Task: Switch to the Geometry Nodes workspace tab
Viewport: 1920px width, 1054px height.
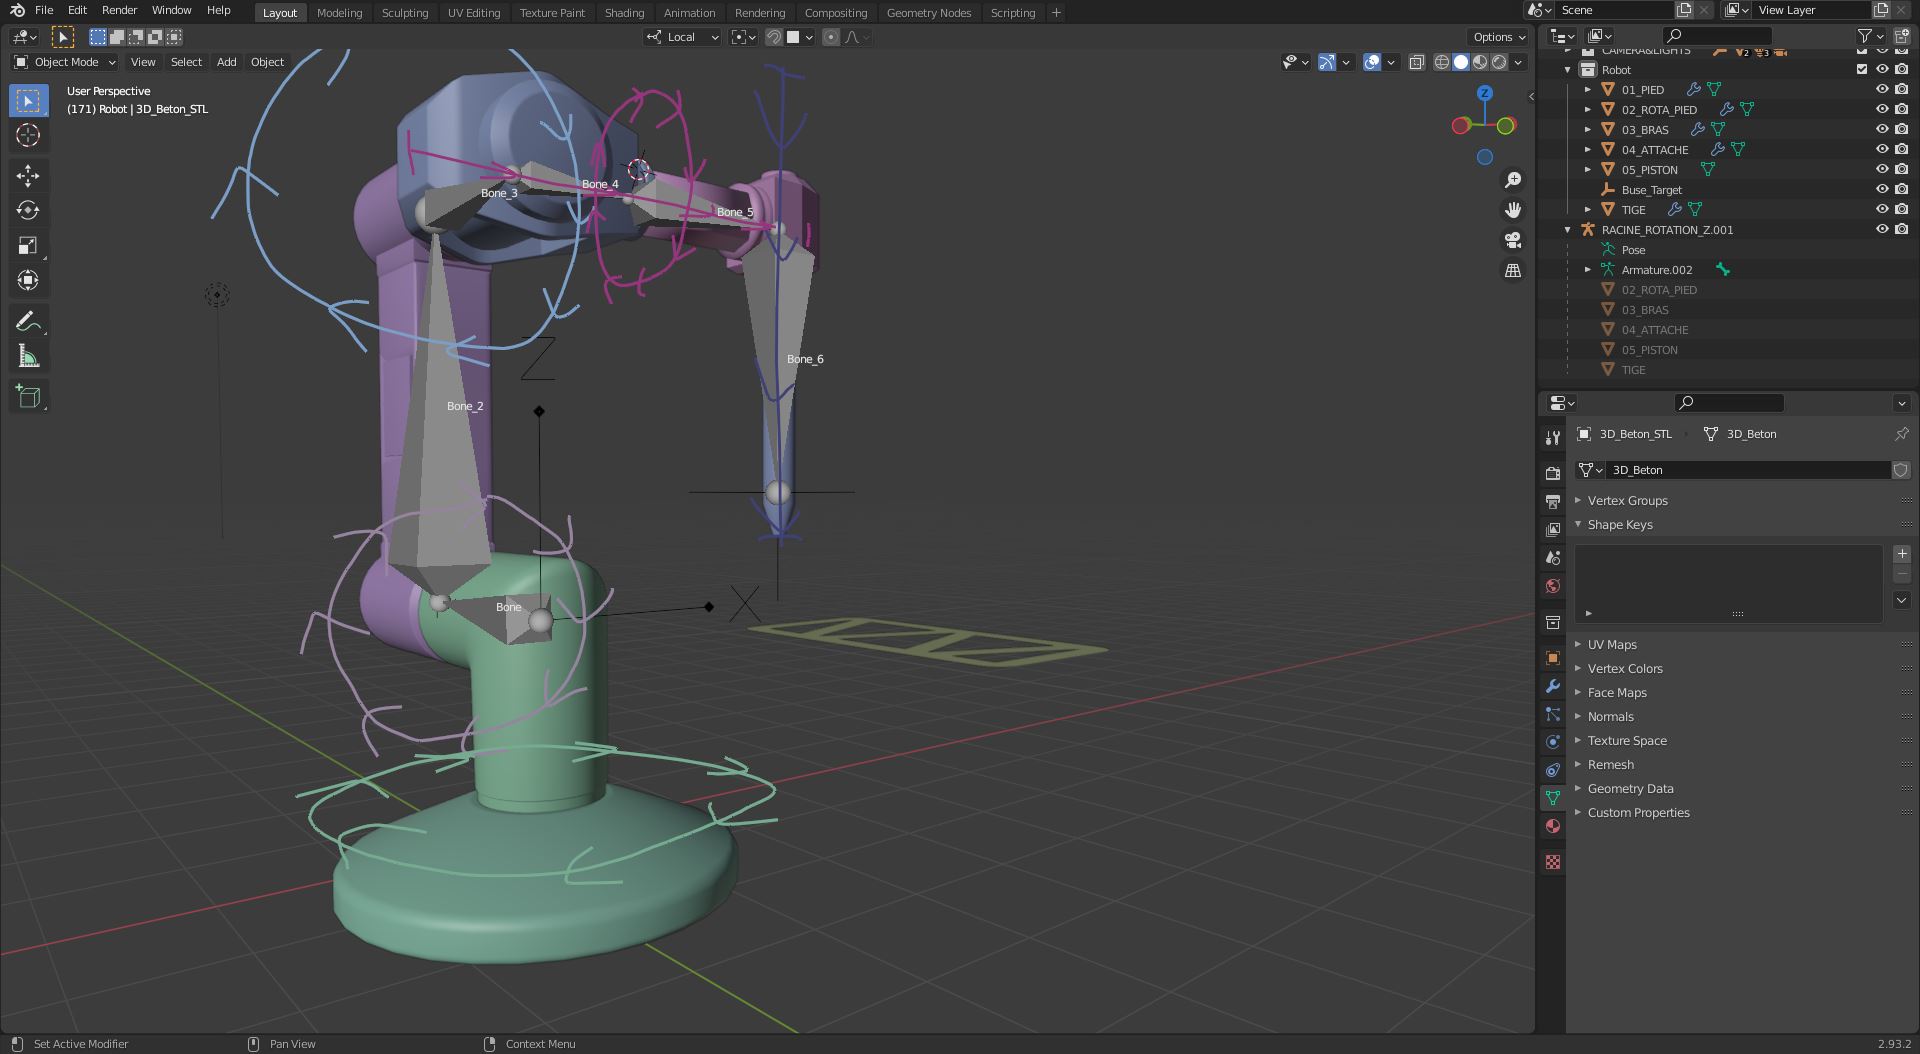Action: [928, 13]
